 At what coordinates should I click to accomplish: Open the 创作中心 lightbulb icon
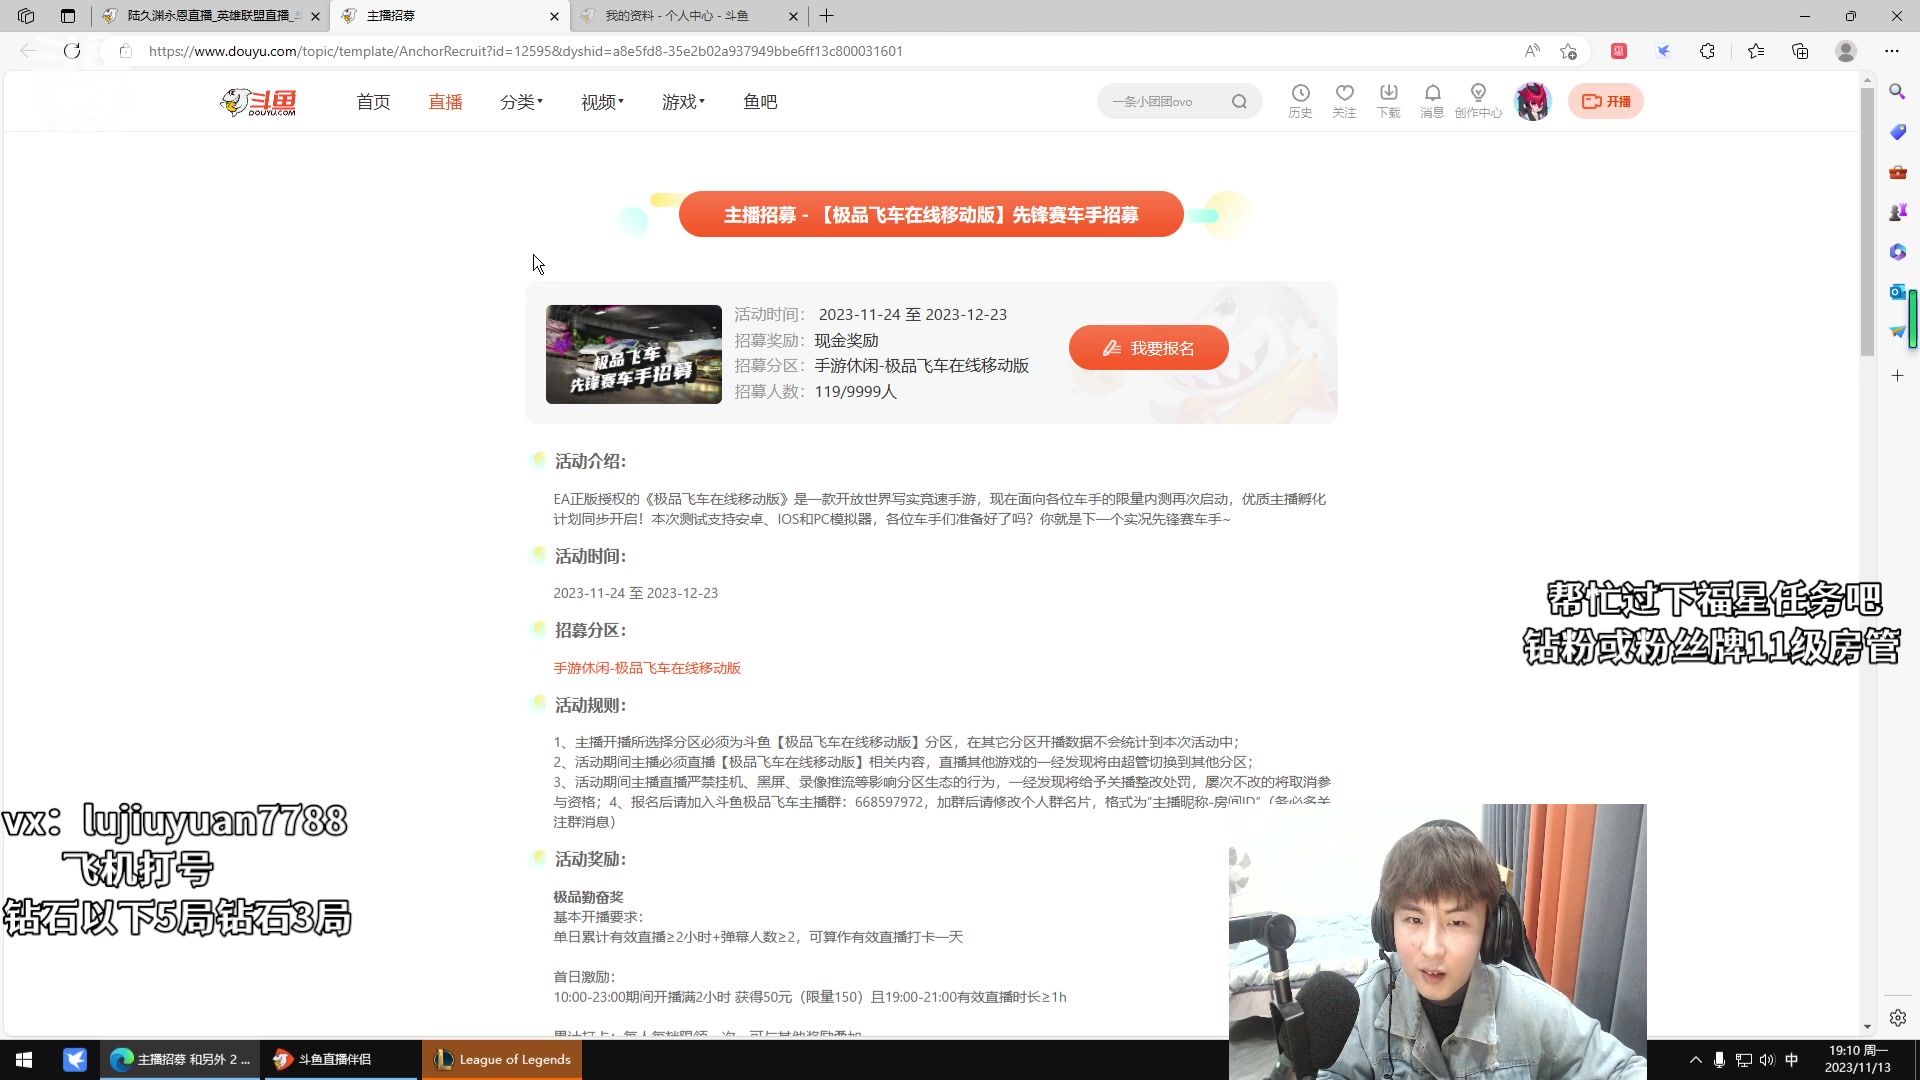tap(1478, 101)
